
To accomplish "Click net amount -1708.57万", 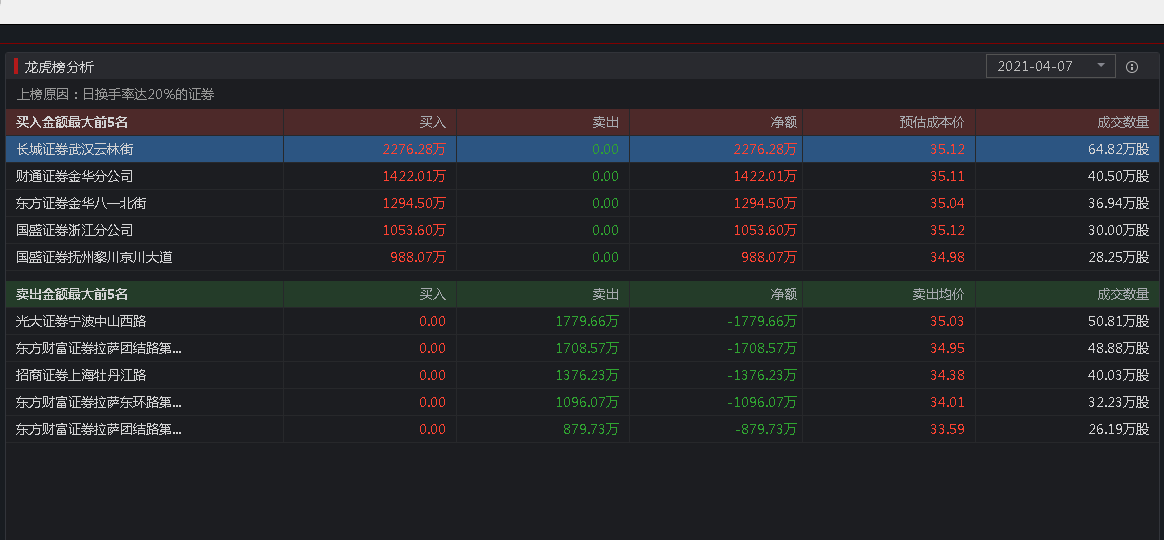I will [762, 348].
